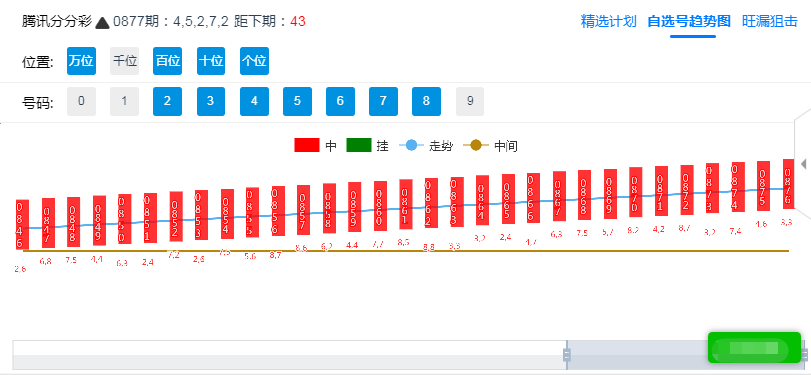Click the green floating button at bottom right
Viewport: 811px width, 375px height.
[x=754, y=347]
